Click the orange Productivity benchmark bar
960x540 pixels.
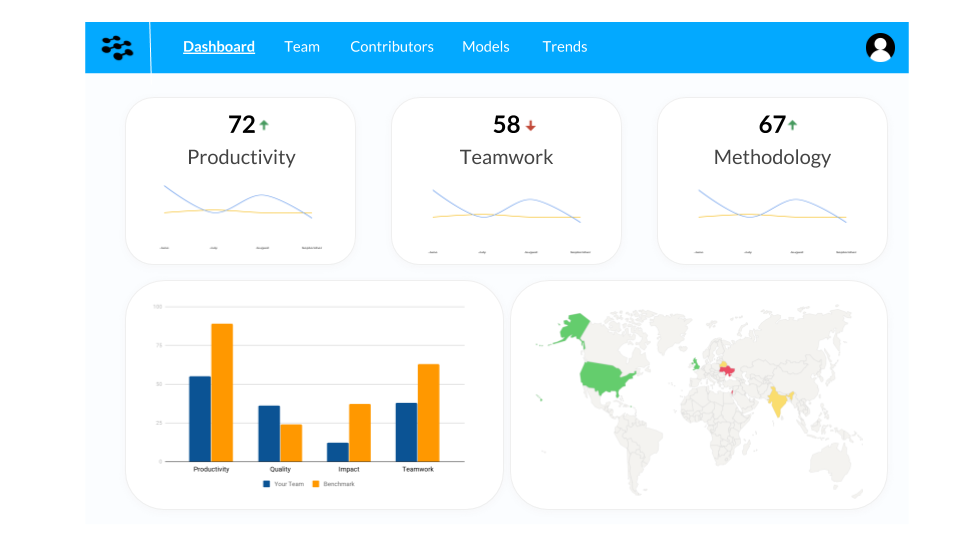tap(222, 392)
